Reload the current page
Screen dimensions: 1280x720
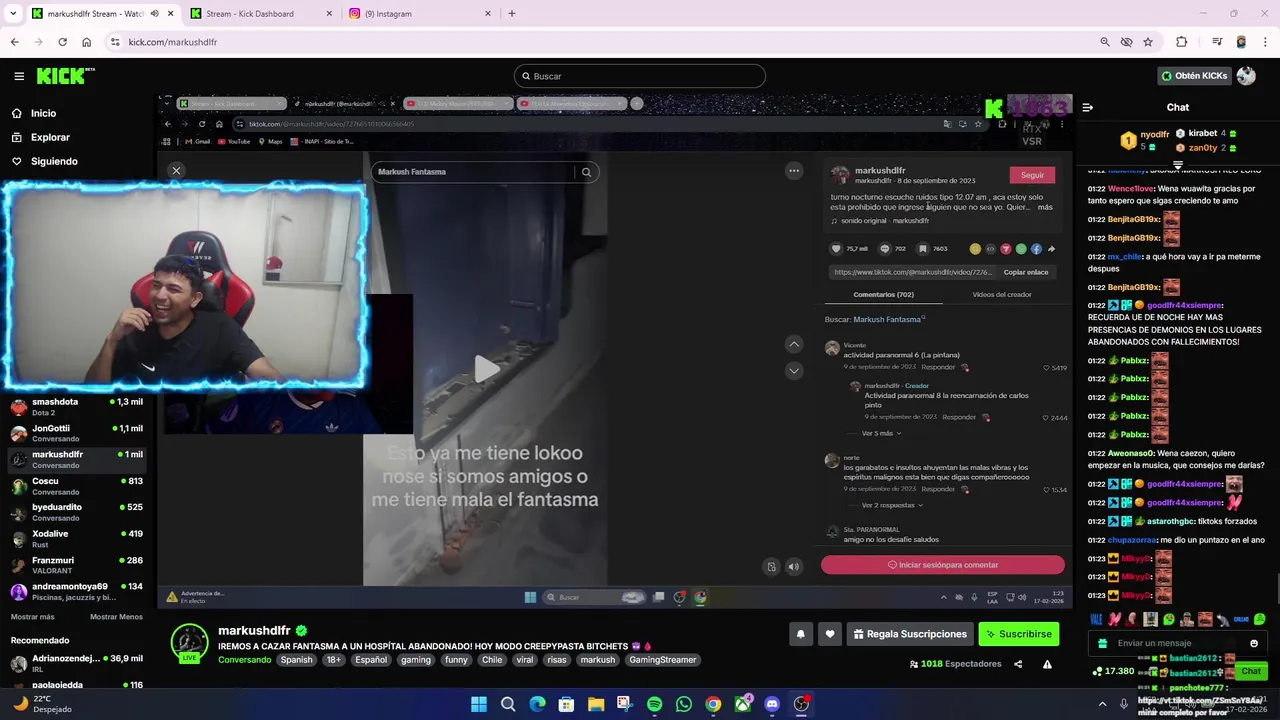pos(62,42)
